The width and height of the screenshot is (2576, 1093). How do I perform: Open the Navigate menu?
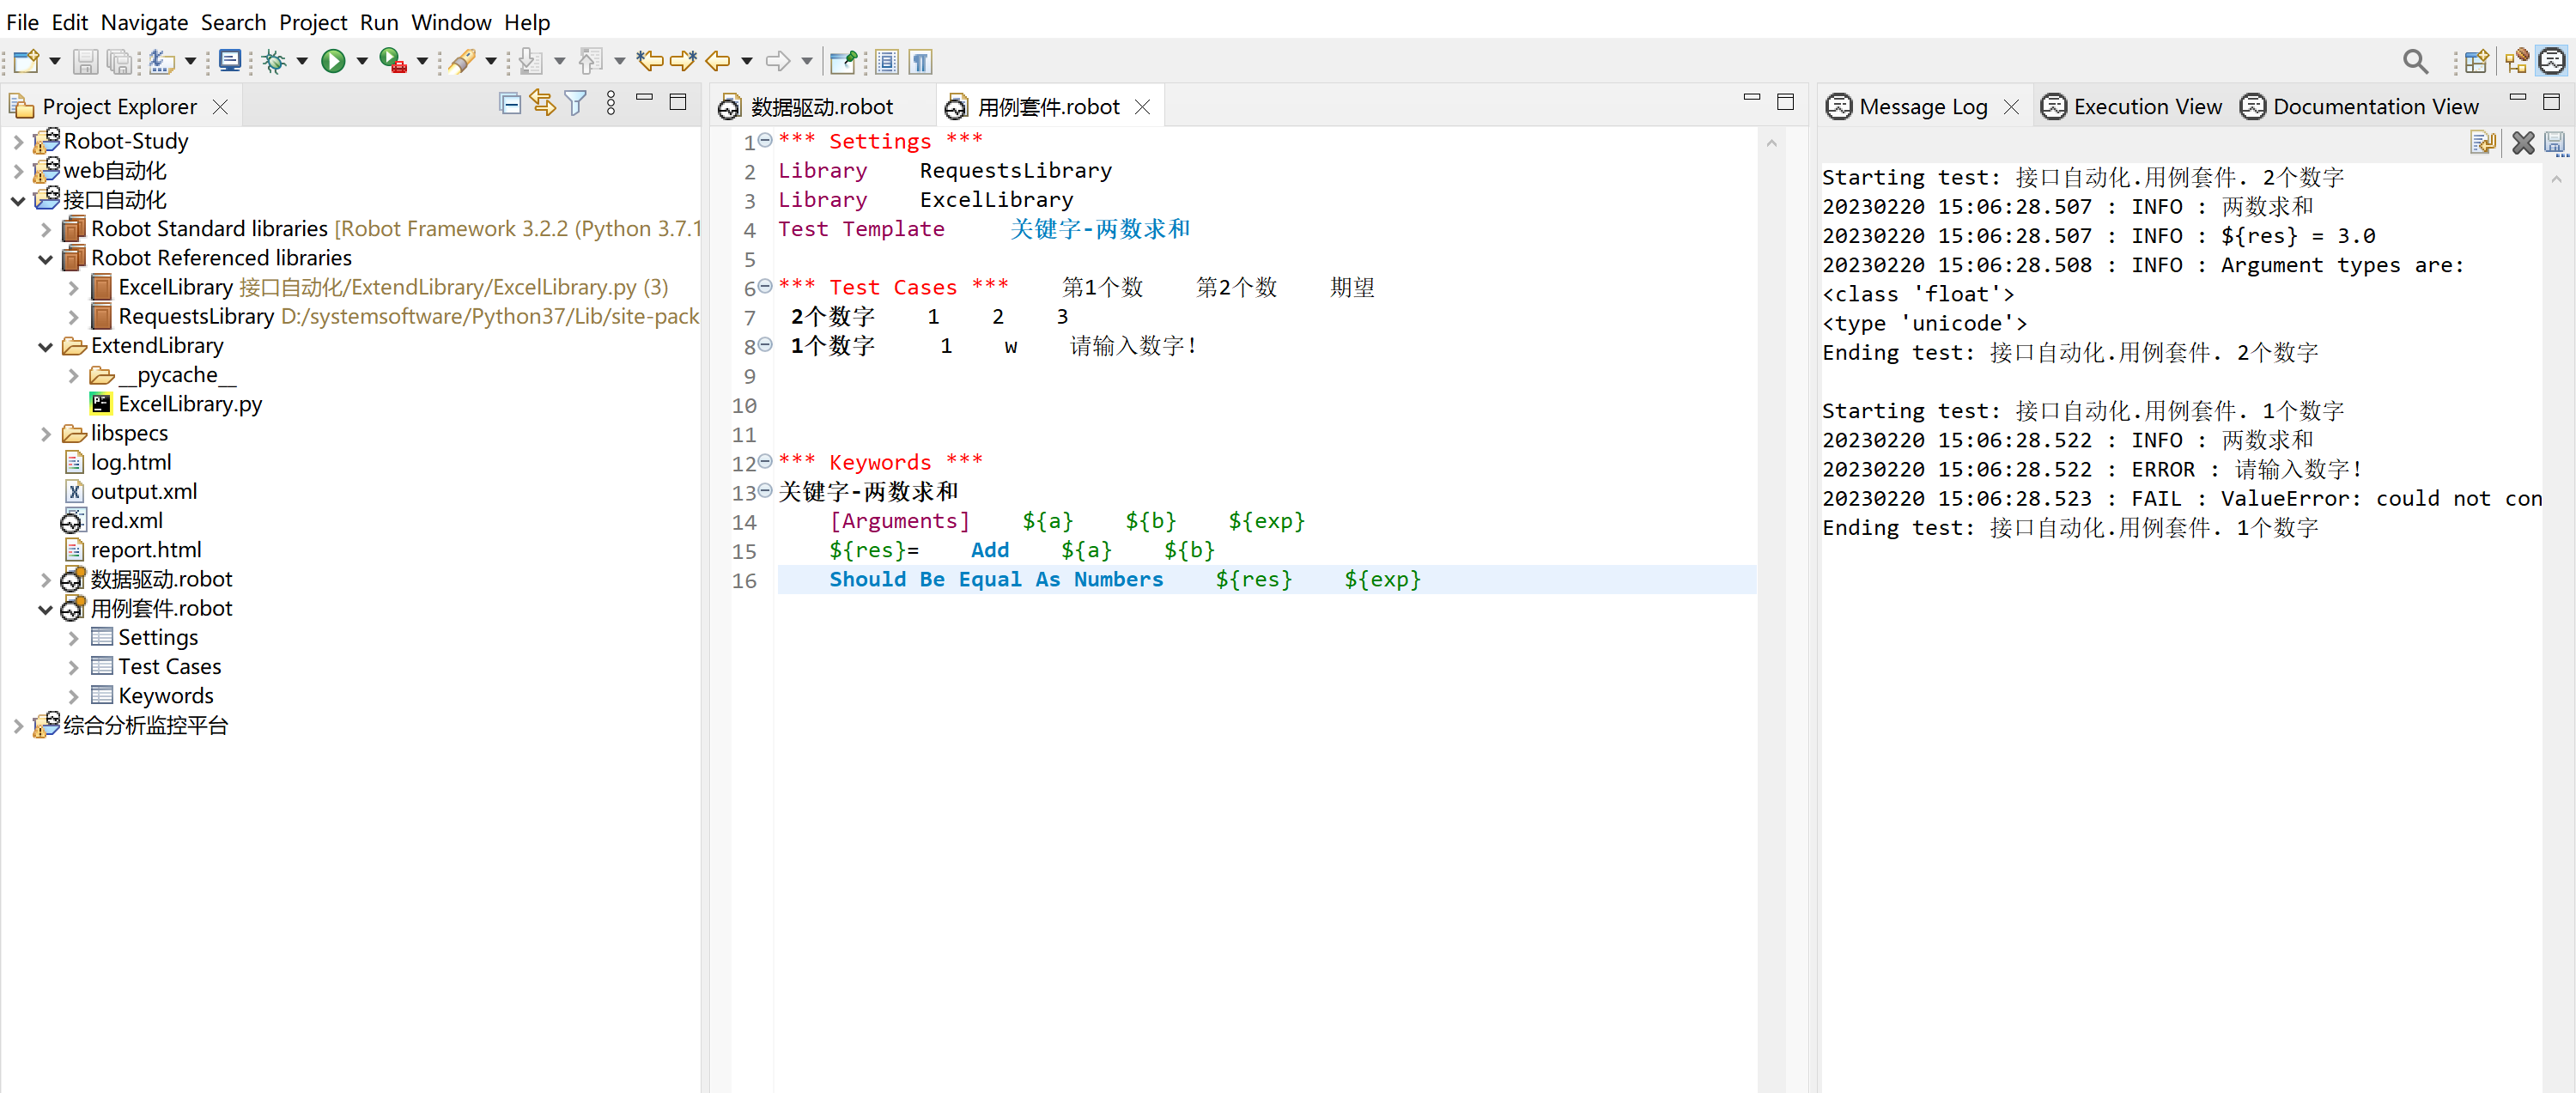pyautogui.click(x=144, y=22)
